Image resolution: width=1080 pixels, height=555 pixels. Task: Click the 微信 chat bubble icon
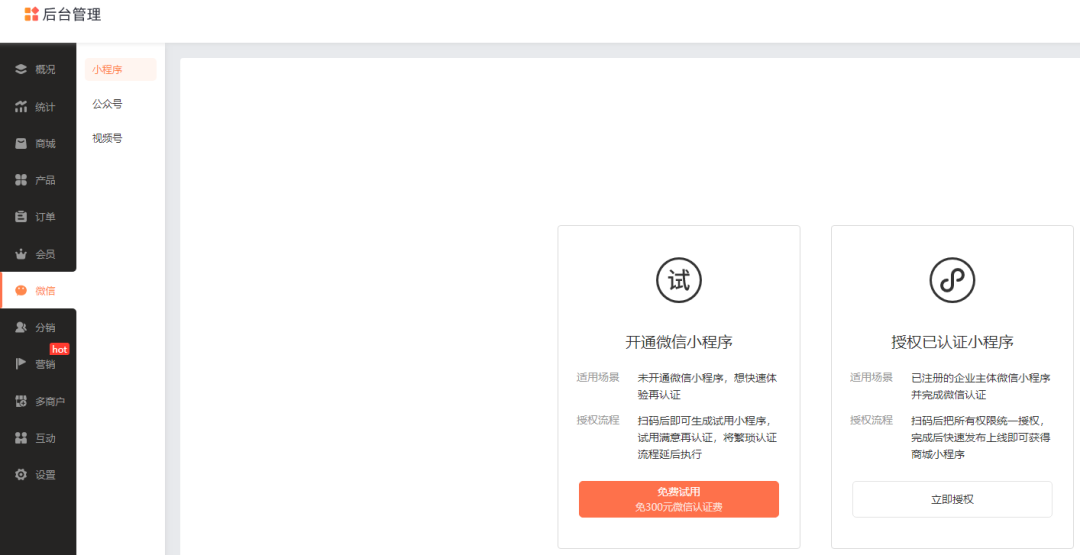(x=21, y=291)
